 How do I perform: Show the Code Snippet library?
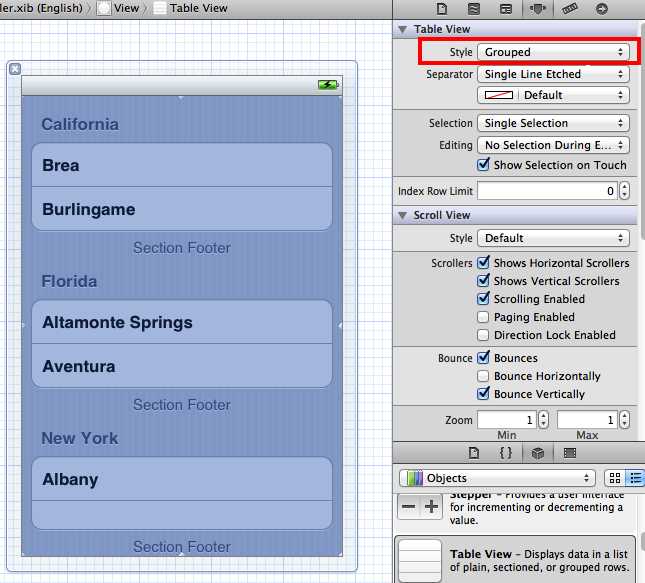pyautogui.click(x=506, y=453)
